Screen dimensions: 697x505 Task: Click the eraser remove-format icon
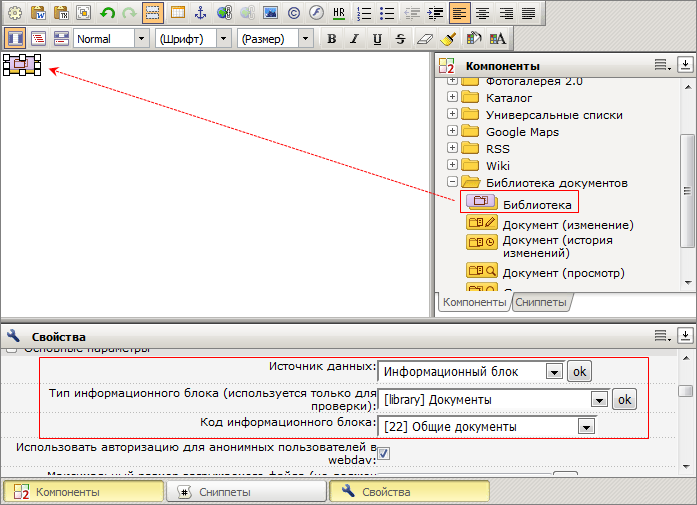pos(424,39)
